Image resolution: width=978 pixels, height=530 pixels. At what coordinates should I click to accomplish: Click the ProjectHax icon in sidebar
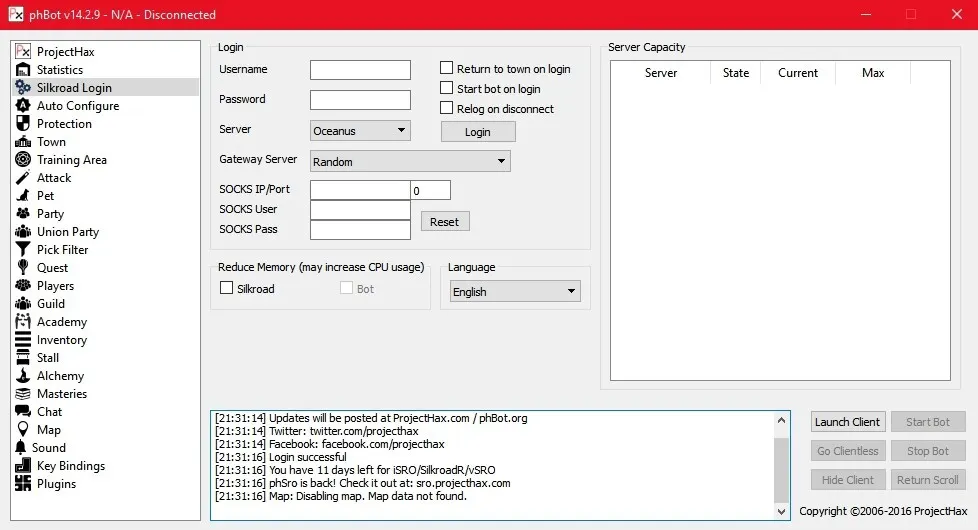point(23,51)
